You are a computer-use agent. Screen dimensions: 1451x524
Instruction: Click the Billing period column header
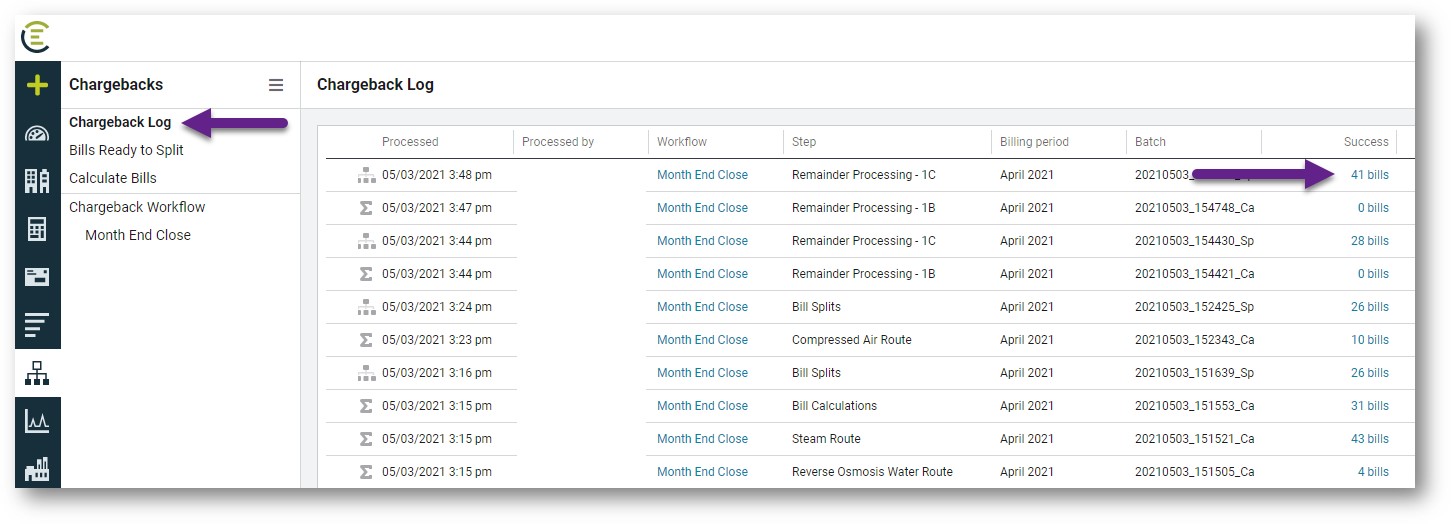[1034, 142]
